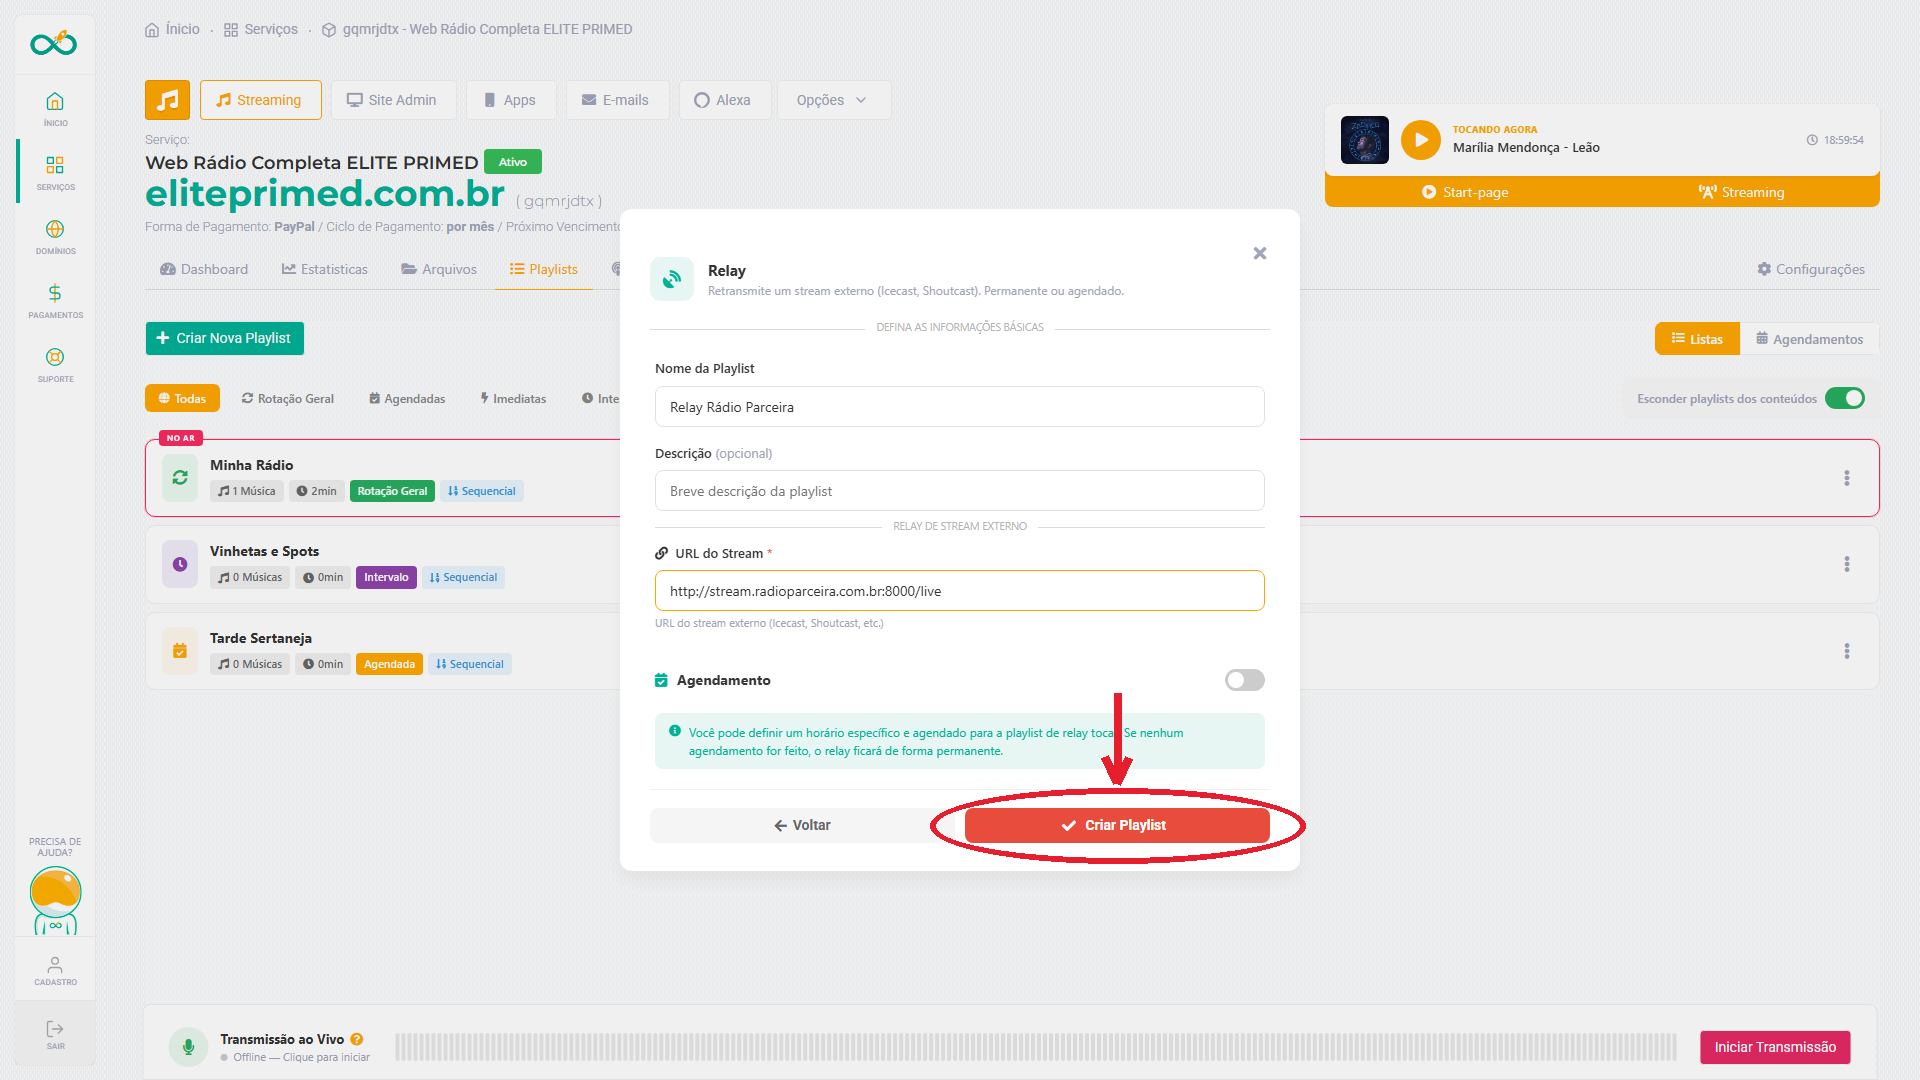This screenshot has height=1080, width=1920.
Task: Click the Nome da Playlist field
Action: (960, 407)
